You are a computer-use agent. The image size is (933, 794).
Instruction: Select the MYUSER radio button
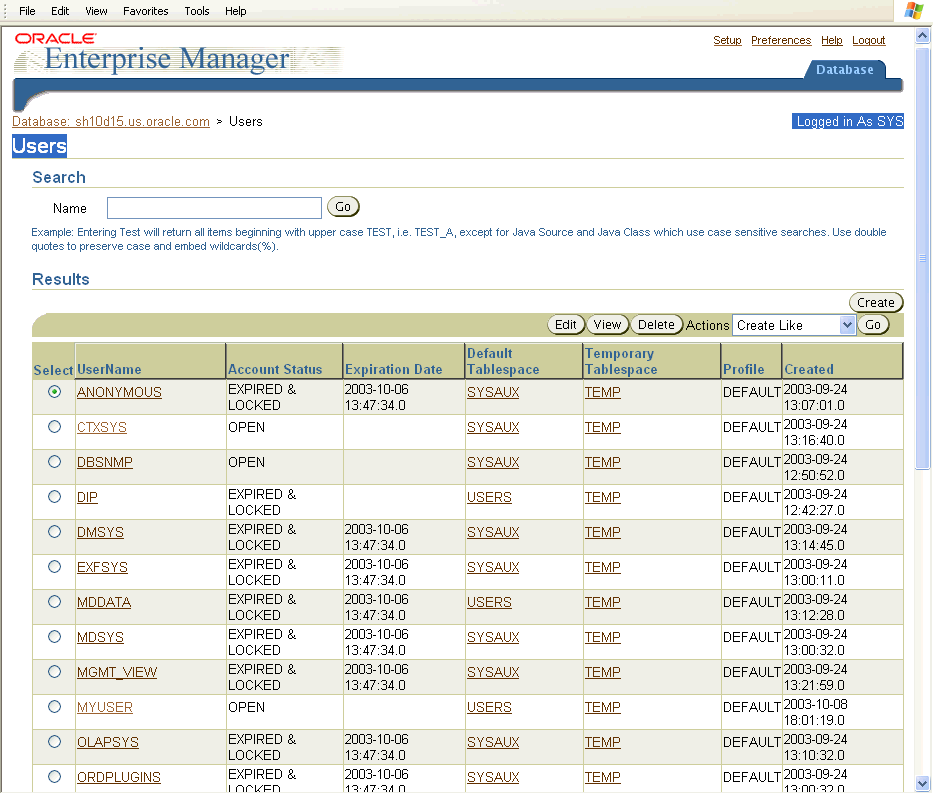54,707
